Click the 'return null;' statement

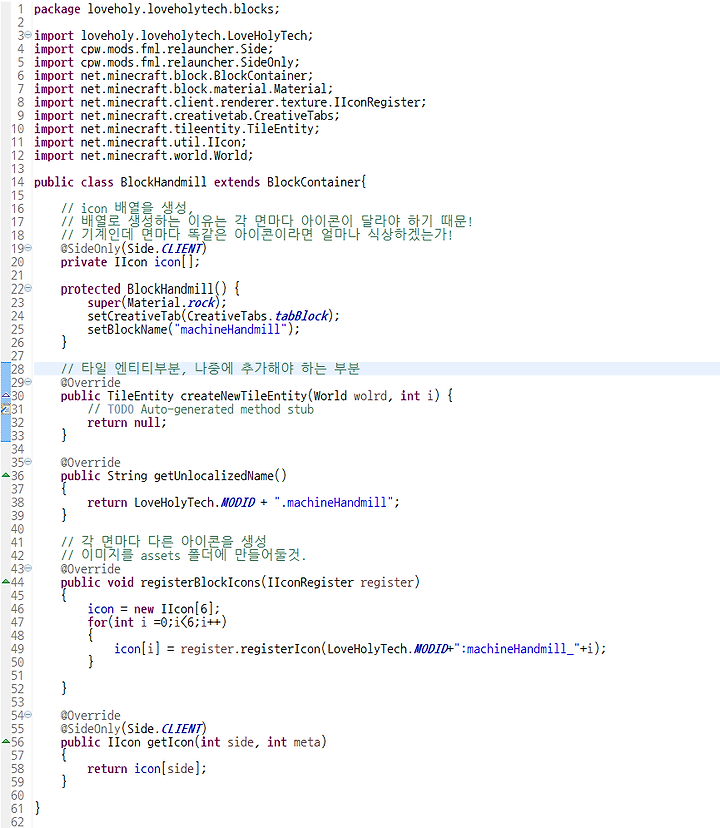click(x=127, y=422)
